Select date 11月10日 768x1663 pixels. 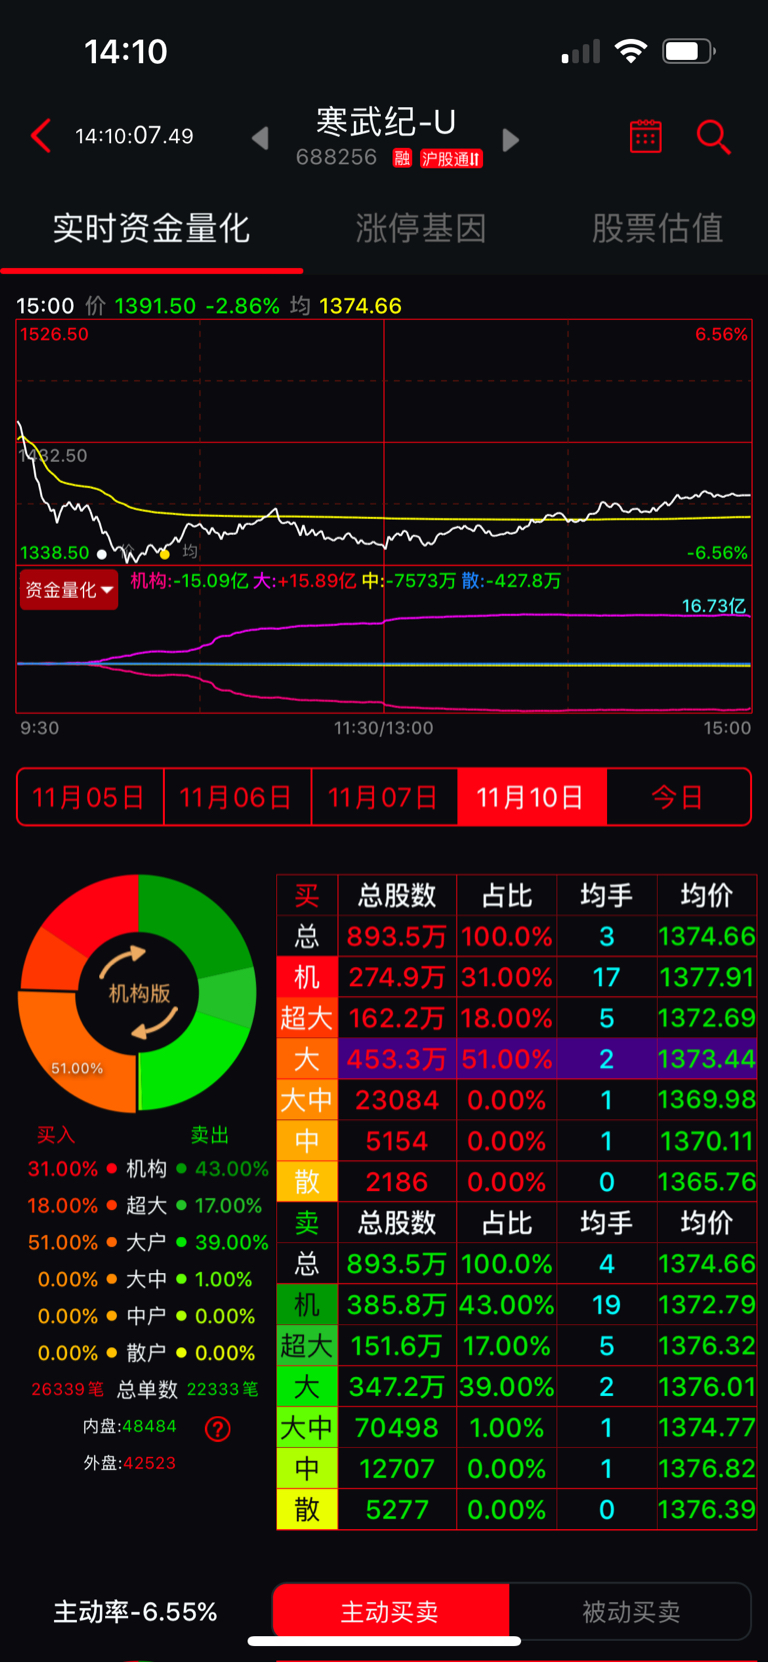click(x=531, y=797)
